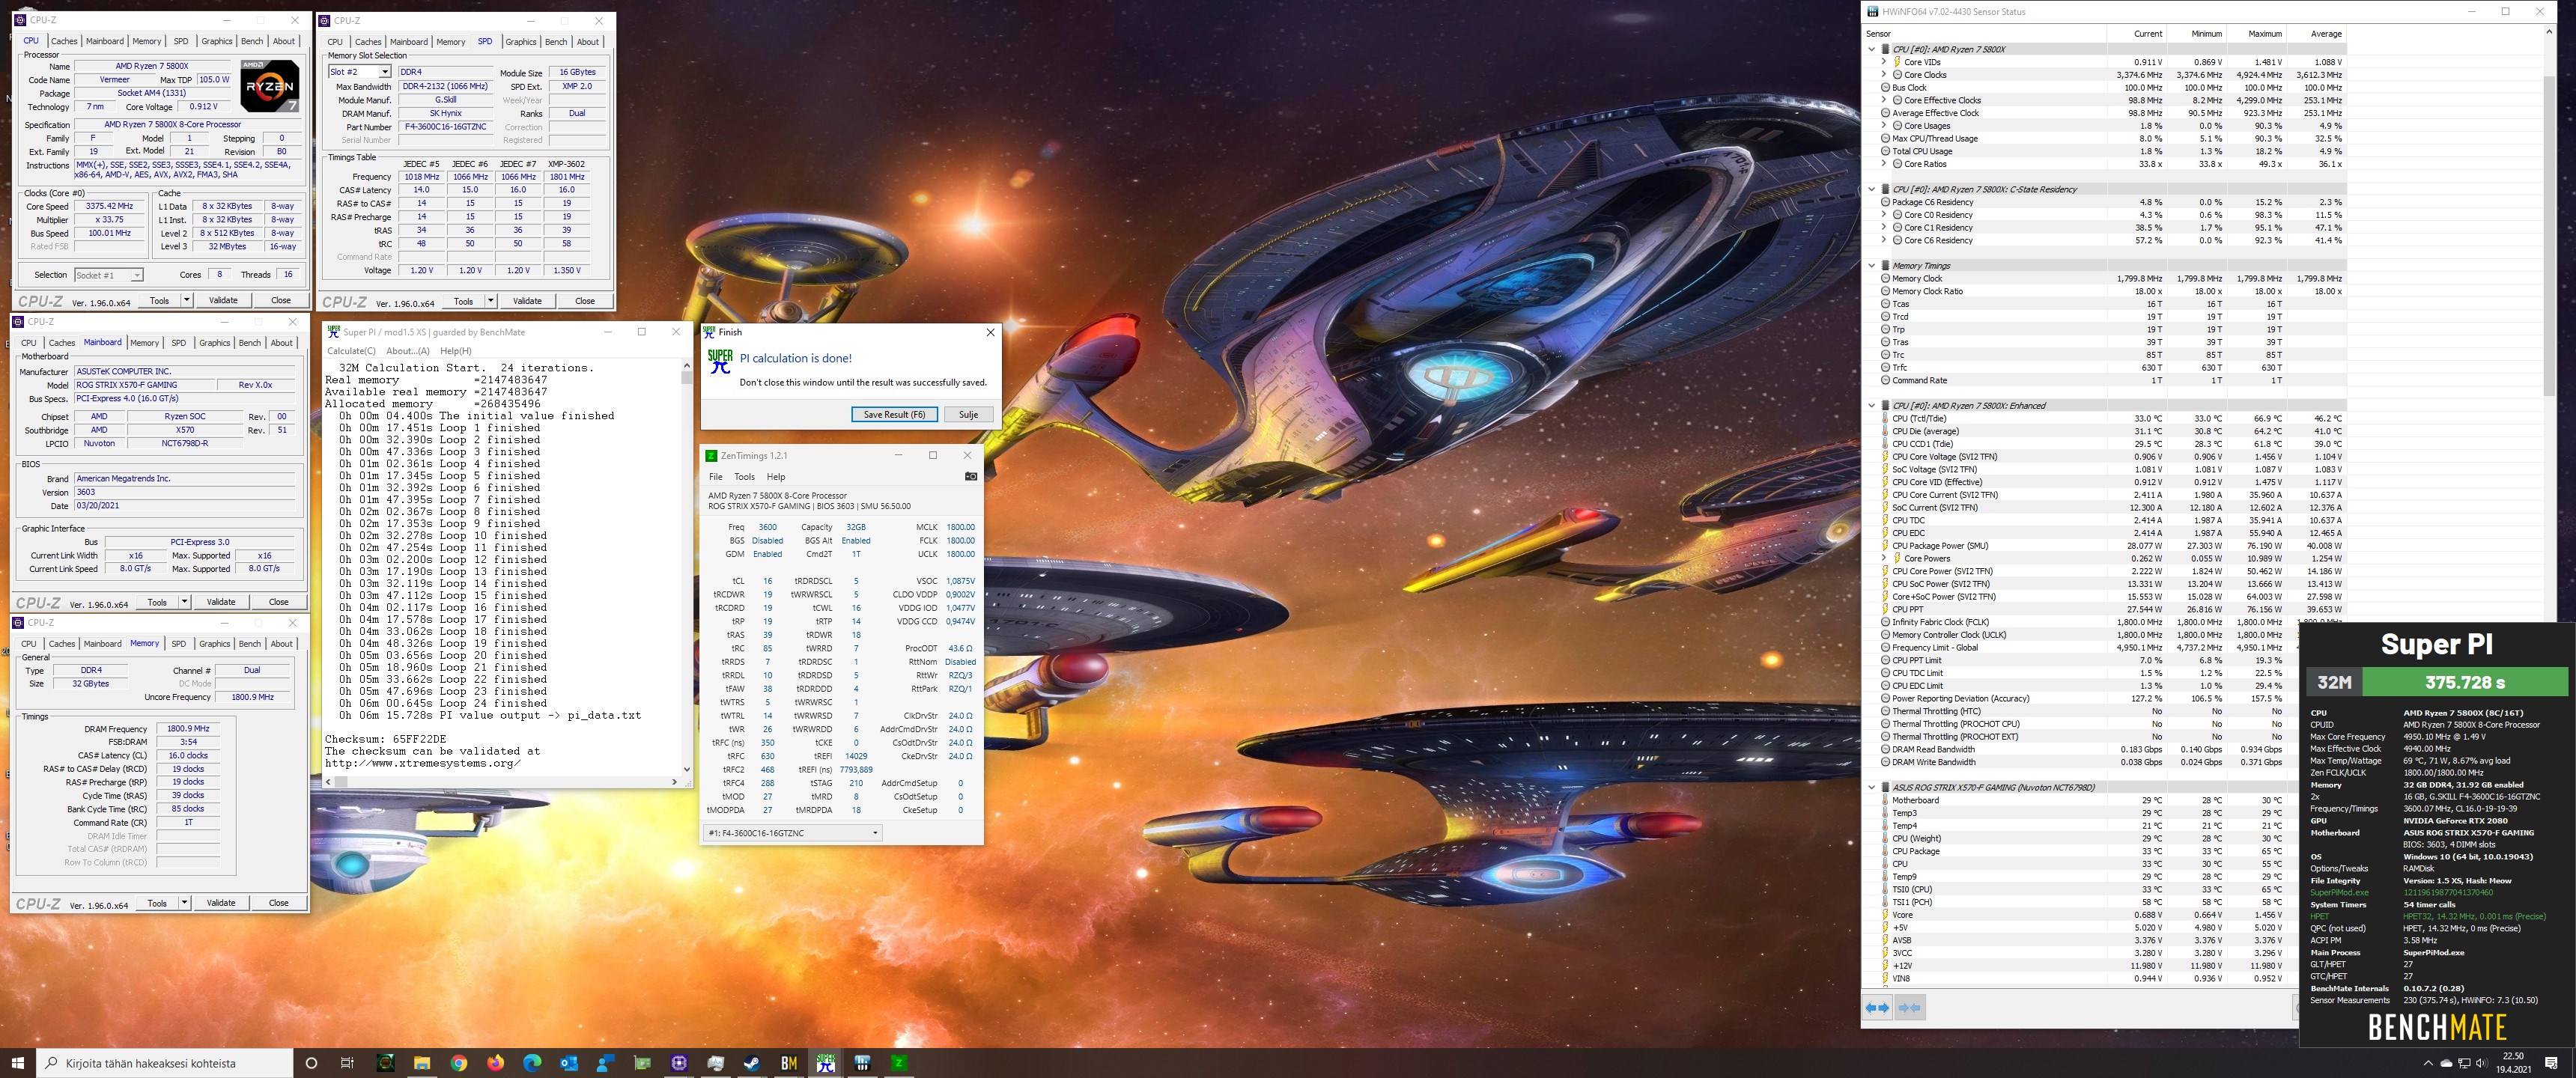
Task: Click HWiNFO expand columns blue arrows button
Action: tap(1878, 1008)
